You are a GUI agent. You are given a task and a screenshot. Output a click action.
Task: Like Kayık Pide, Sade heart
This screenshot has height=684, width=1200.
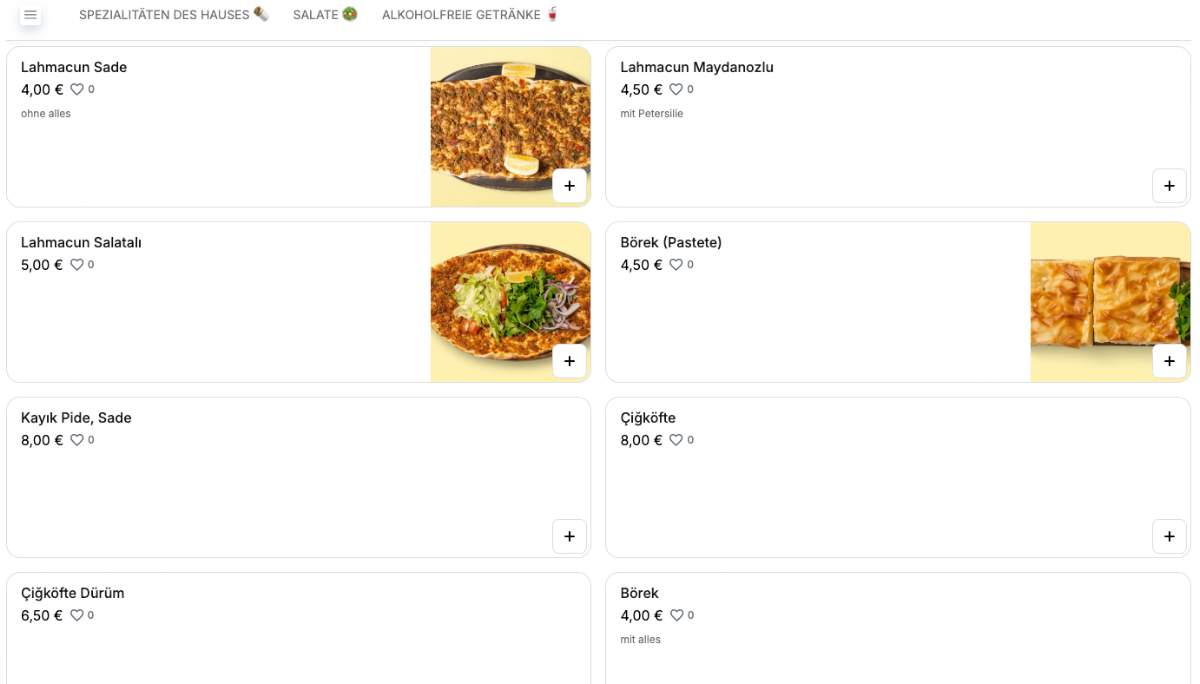point(77,440)
